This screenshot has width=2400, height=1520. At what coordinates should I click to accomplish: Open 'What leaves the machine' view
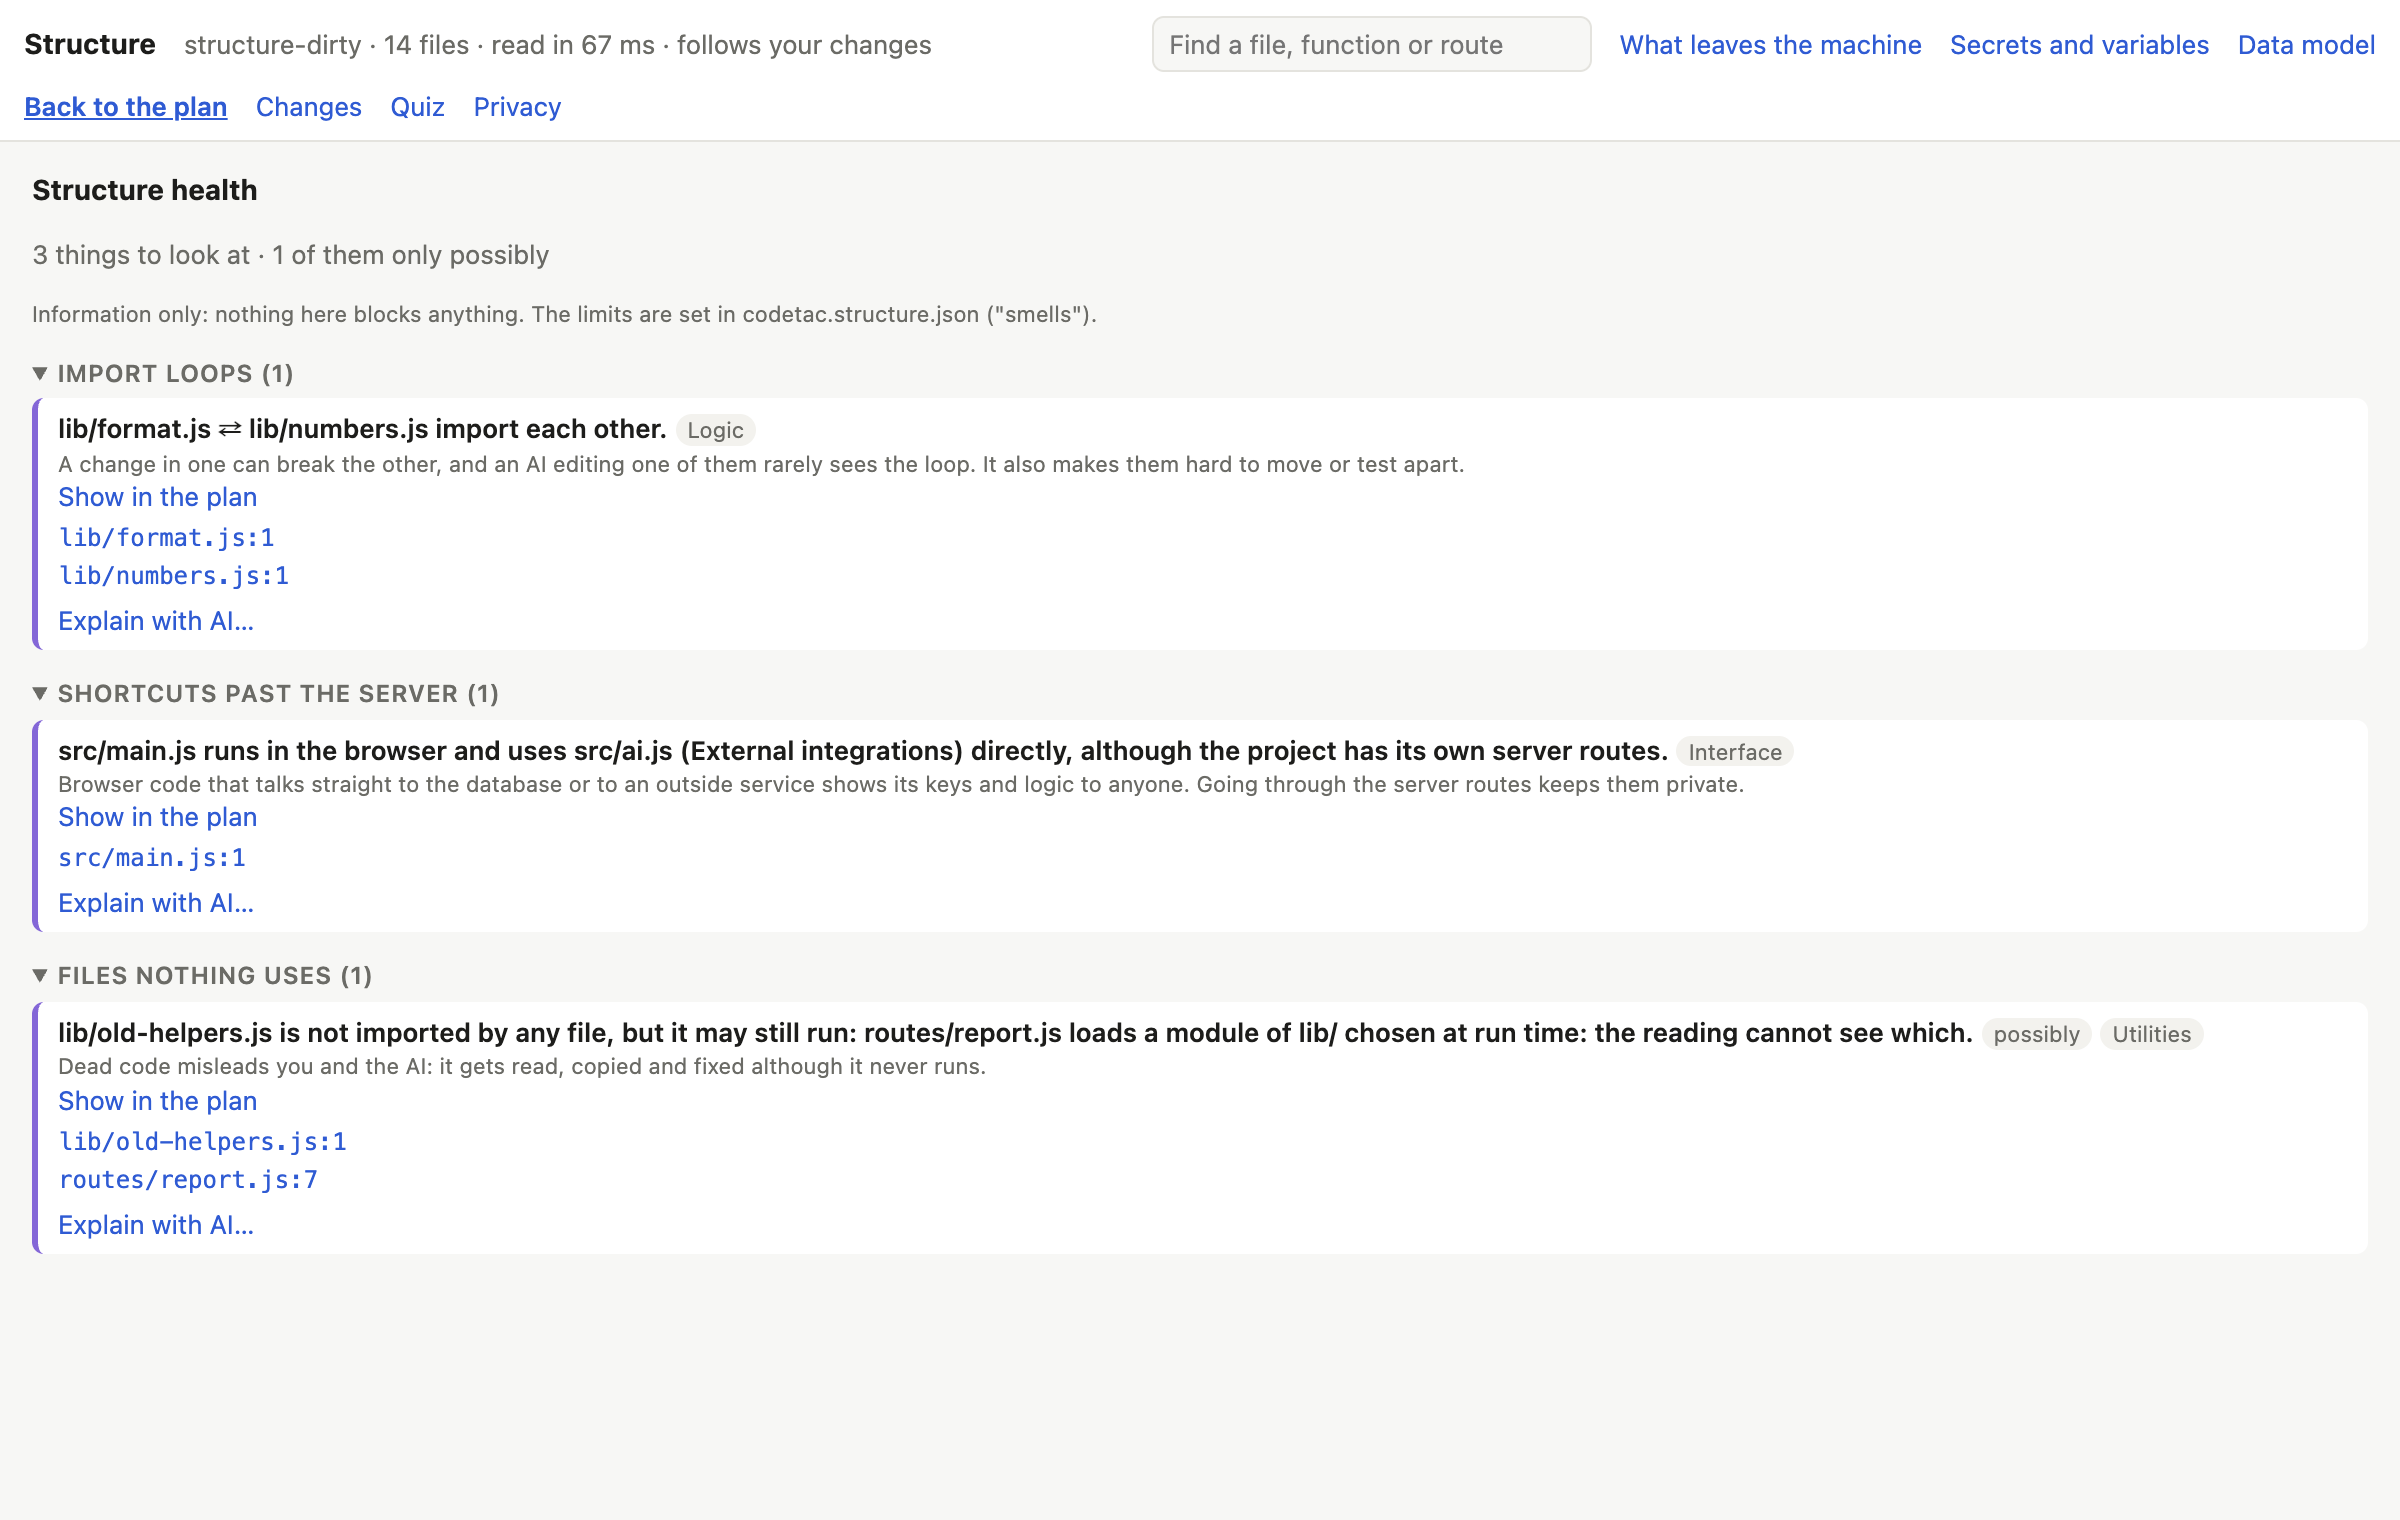pyautogui.click(x=1770, y=45)
